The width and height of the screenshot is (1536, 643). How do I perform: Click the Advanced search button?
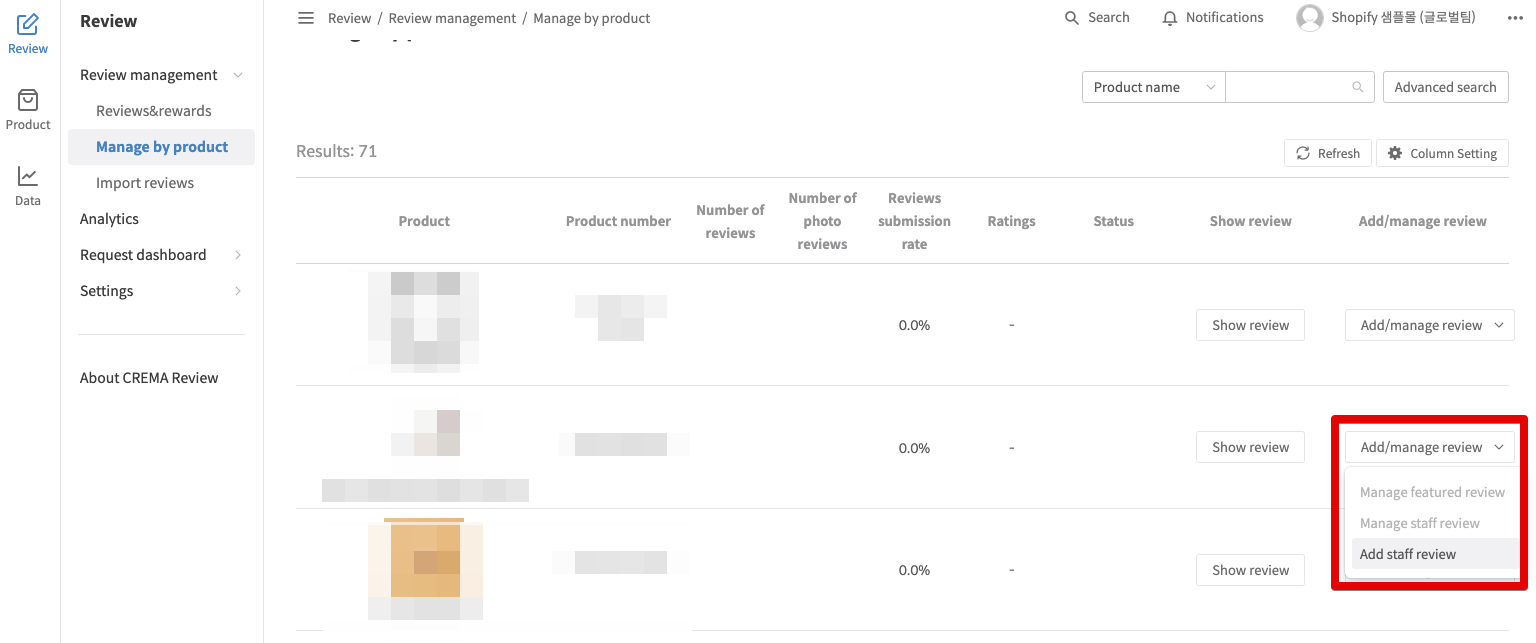[x=1445, y=87]
